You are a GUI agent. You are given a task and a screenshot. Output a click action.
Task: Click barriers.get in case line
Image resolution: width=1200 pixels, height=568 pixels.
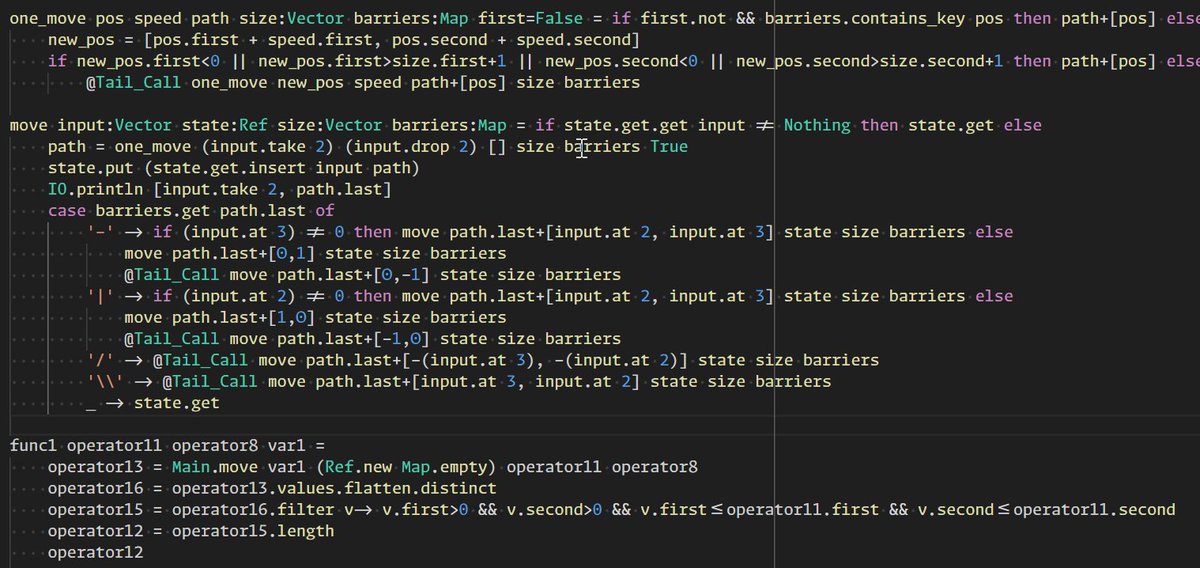pyautogui.click(x=152, y=211)
